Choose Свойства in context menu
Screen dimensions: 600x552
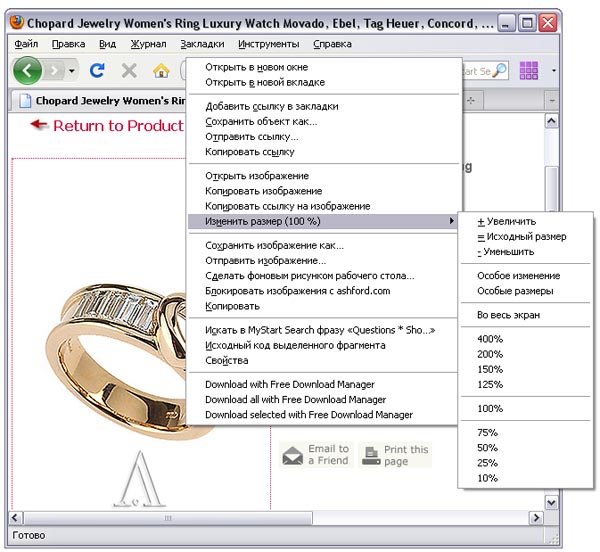tap(323, 361)
